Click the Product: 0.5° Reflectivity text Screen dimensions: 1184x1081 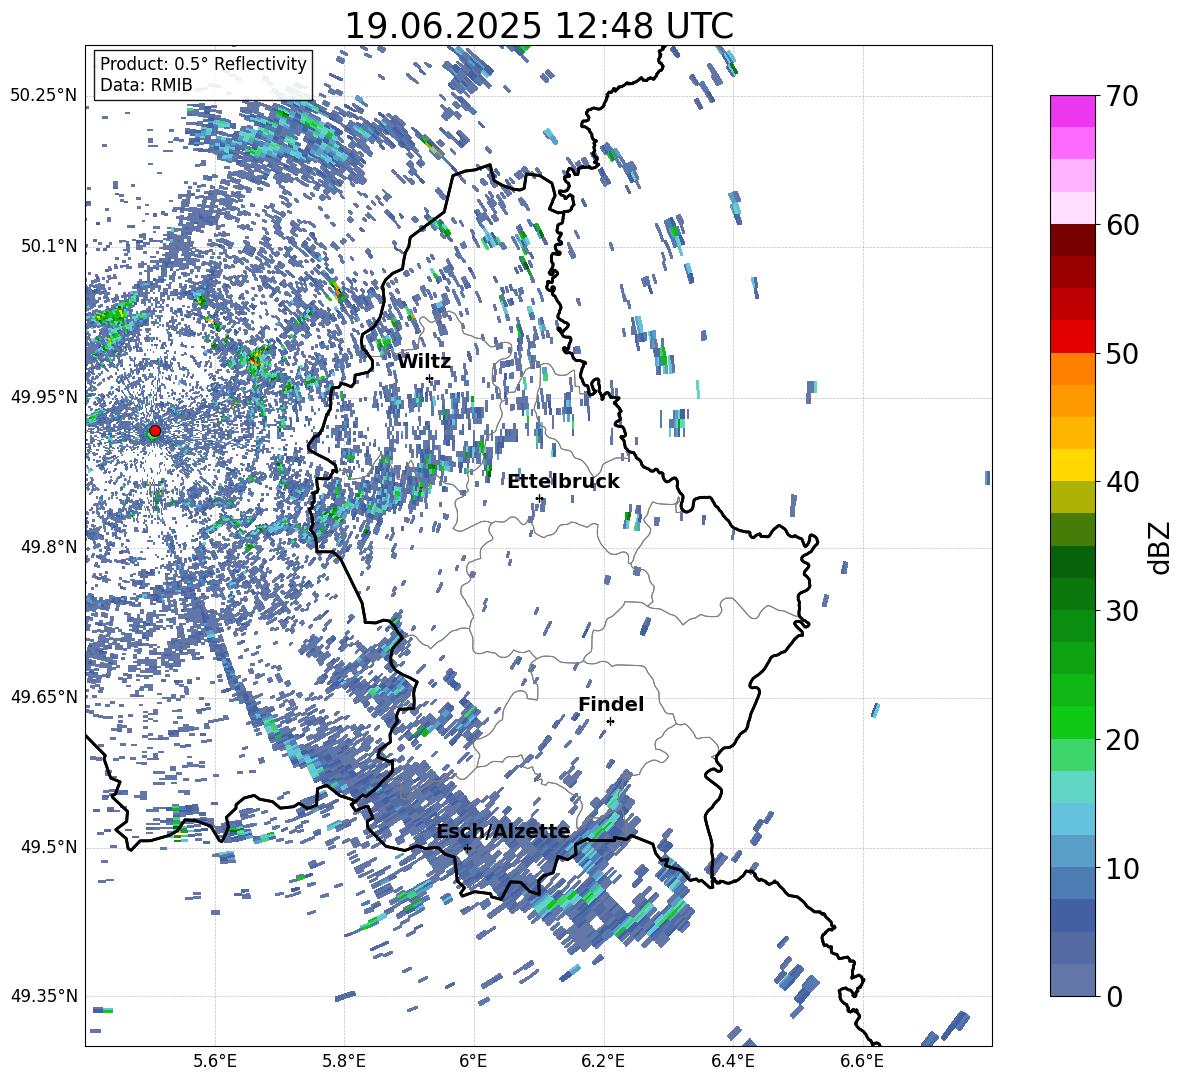click(x=203, y=64)
